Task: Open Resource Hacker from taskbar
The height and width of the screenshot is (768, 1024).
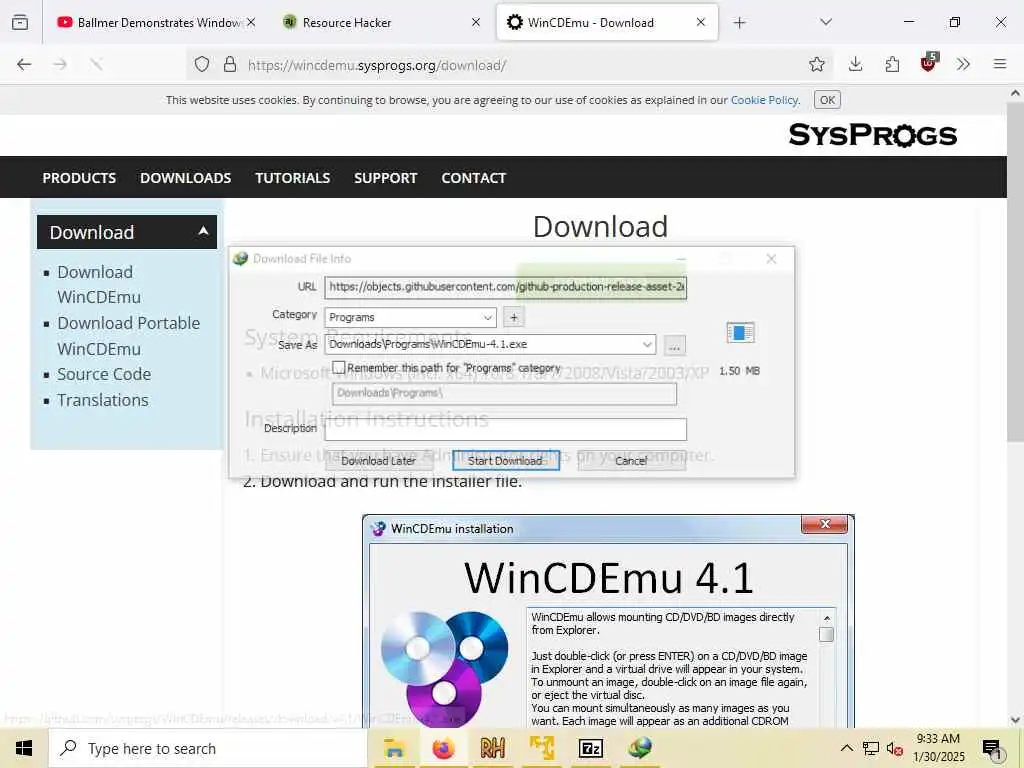Action: pos(492,748)
